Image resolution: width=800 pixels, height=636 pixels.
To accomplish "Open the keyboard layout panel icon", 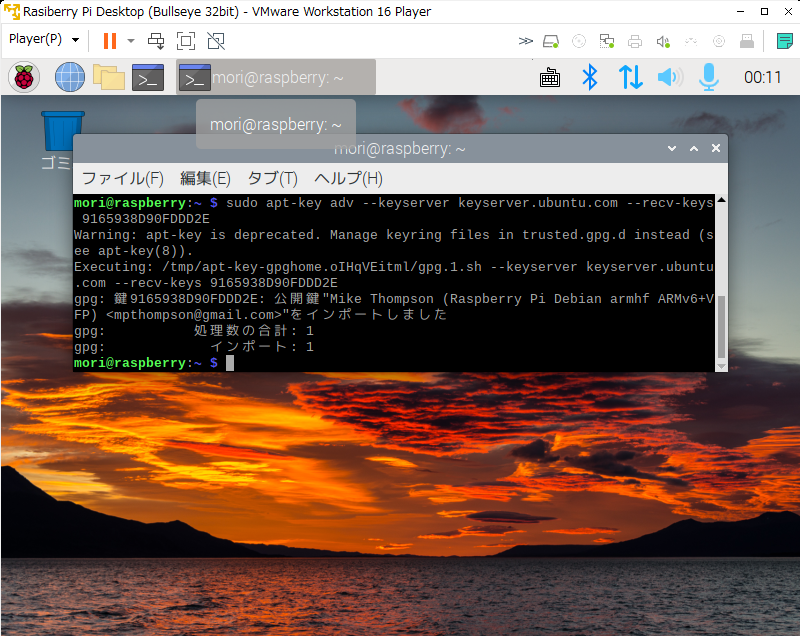I will (550, 78).
